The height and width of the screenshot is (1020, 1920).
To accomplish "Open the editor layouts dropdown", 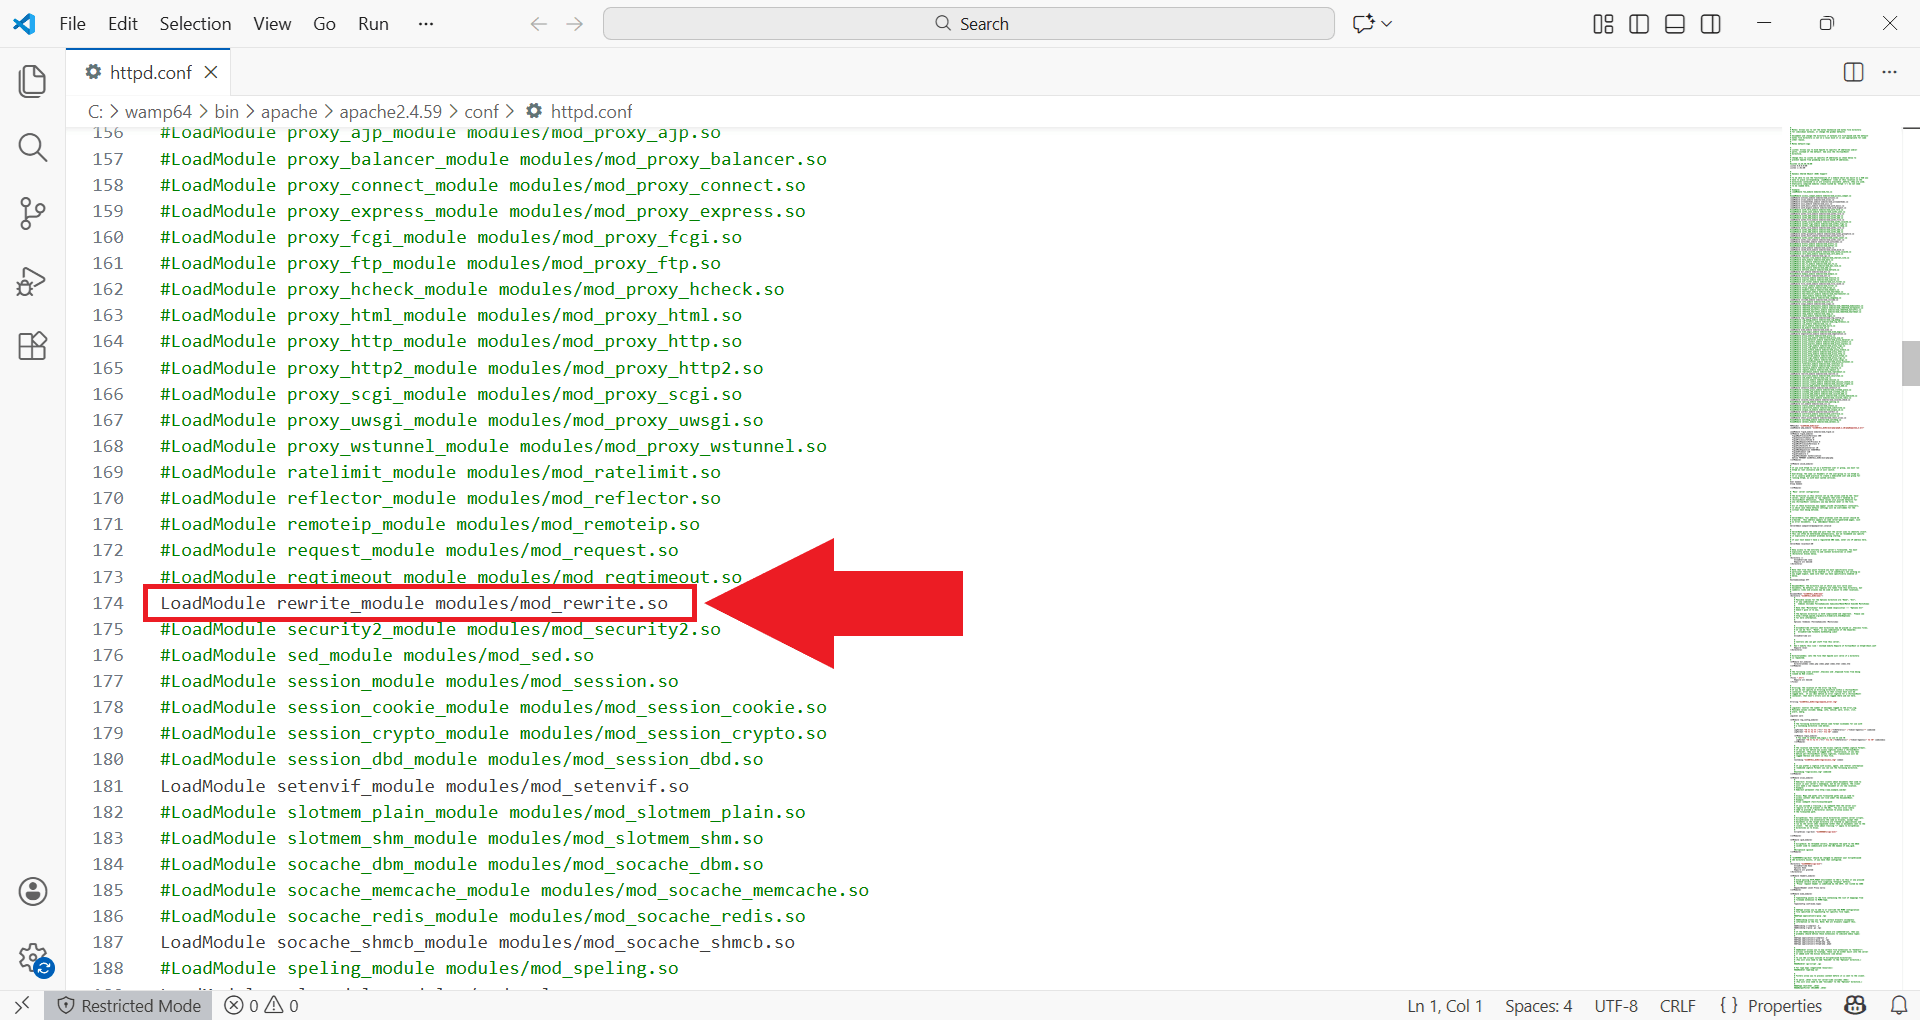I will [1601, 23].
